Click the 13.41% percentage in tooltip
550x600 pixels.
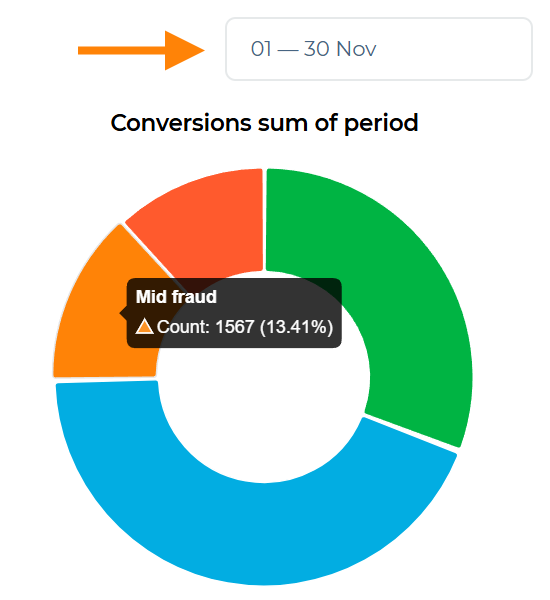pos(297,327)
